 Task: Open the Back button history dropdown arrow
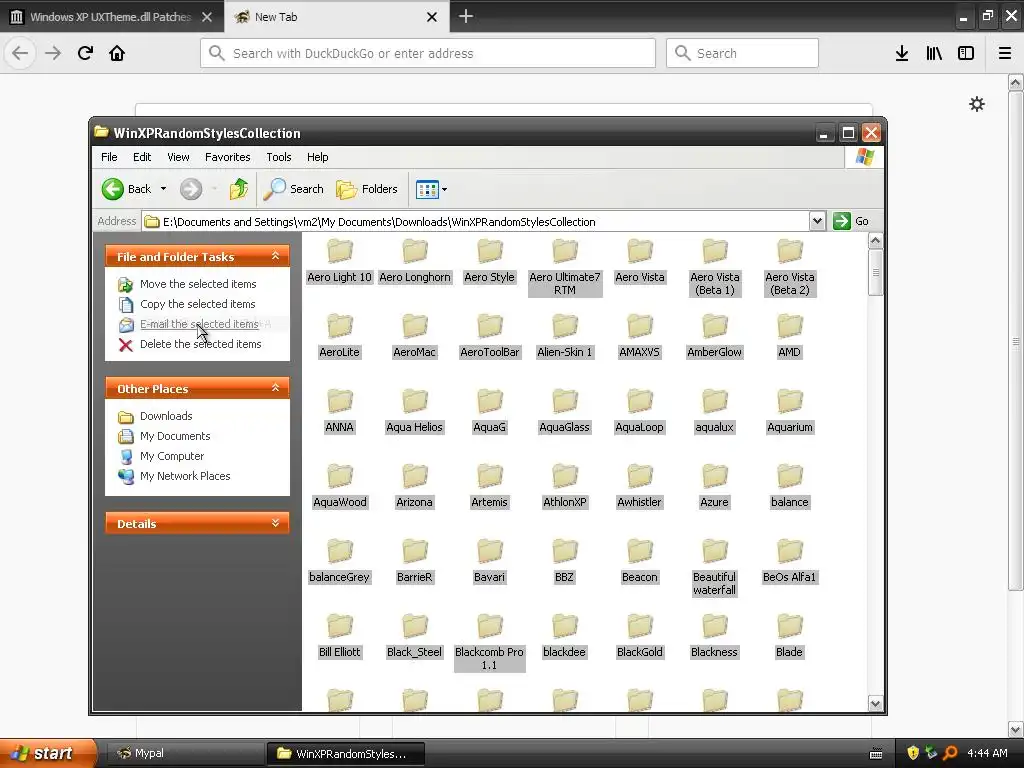click(x=163, y=189)
